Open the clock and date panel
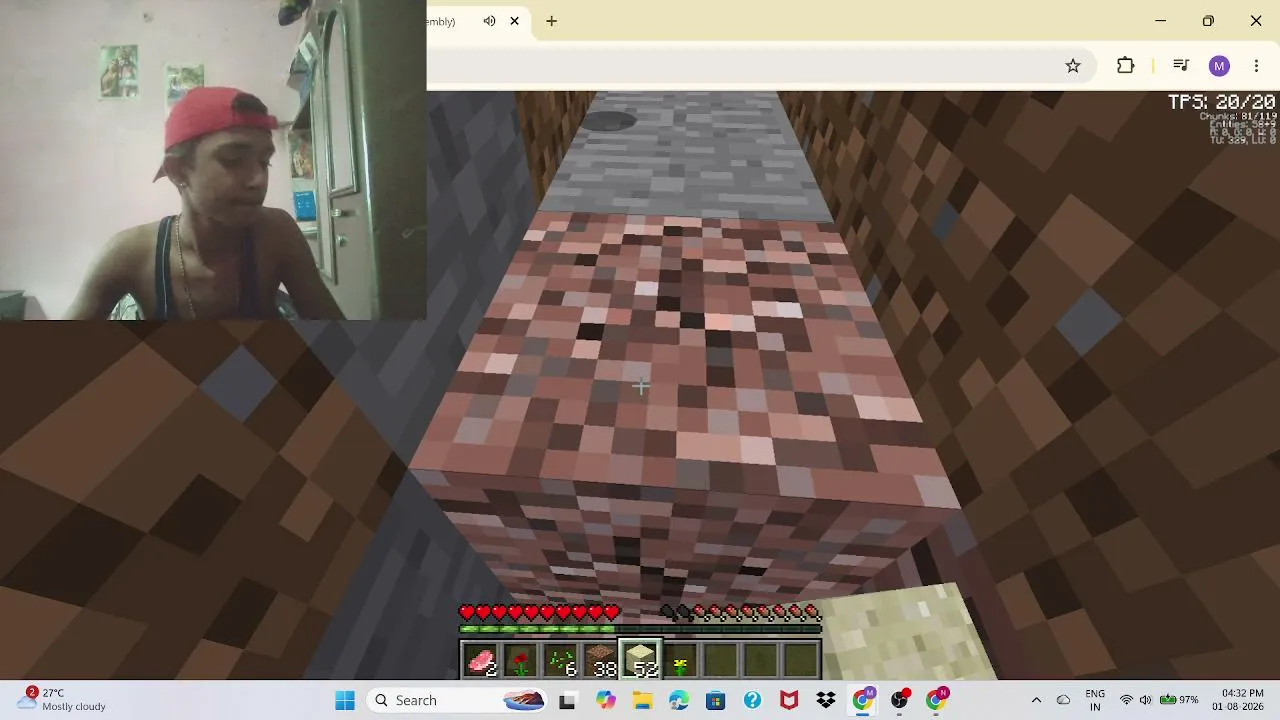 coord(1237,700)
